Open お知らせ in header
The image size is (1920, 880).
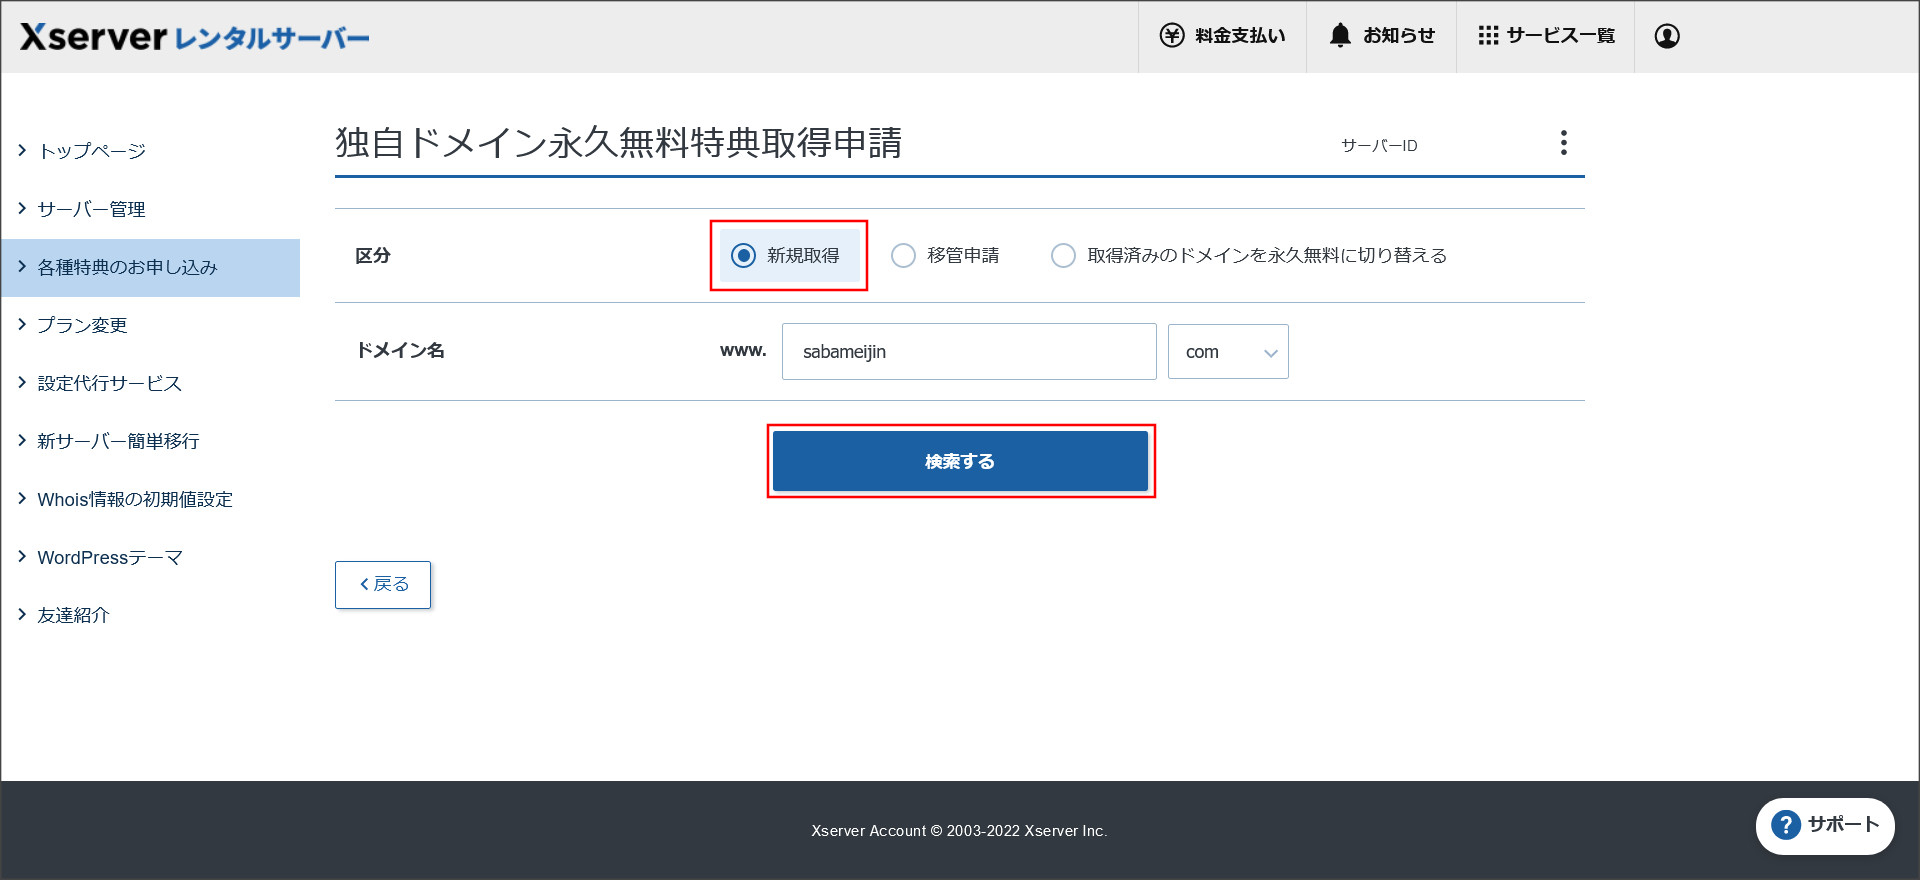tap(1381, 36)
